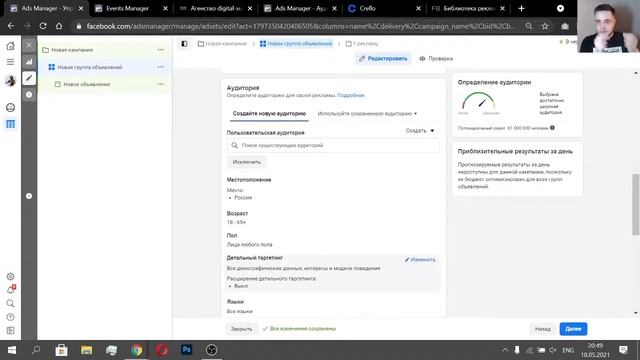Click the audience definition gauge
The width and height of the screenshot is (640, 360).
point(478,101)
